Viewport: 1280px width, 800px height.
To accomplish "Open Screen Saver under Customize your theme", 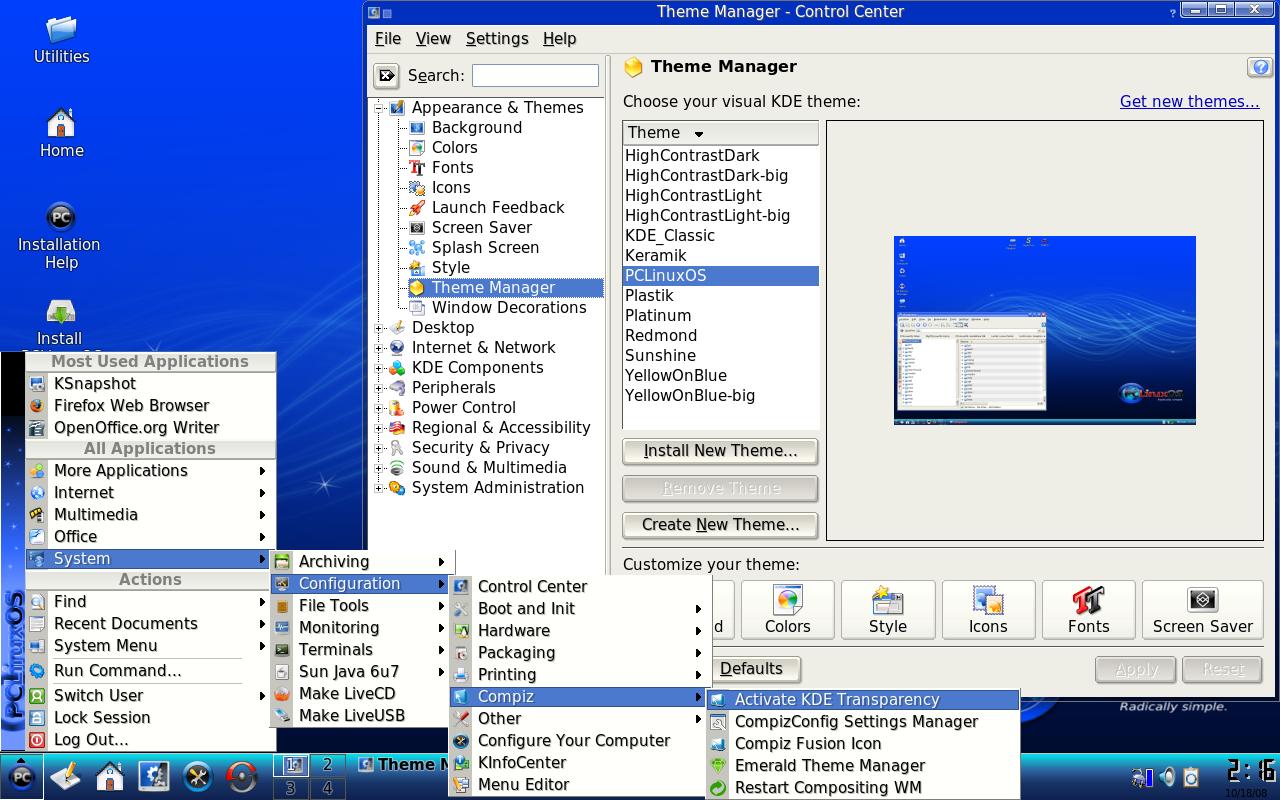I will pos(1202,609).
